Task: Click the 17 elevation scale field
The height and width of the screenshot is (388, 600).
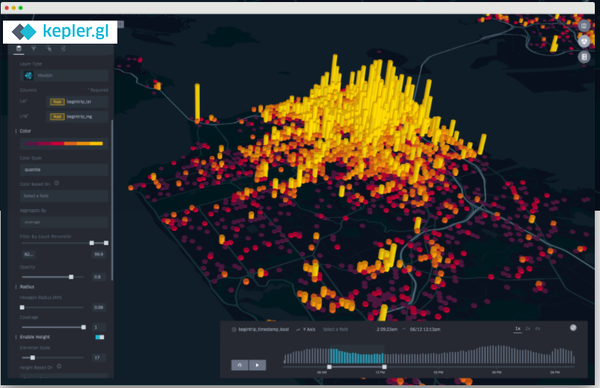Action: point(99,357)
